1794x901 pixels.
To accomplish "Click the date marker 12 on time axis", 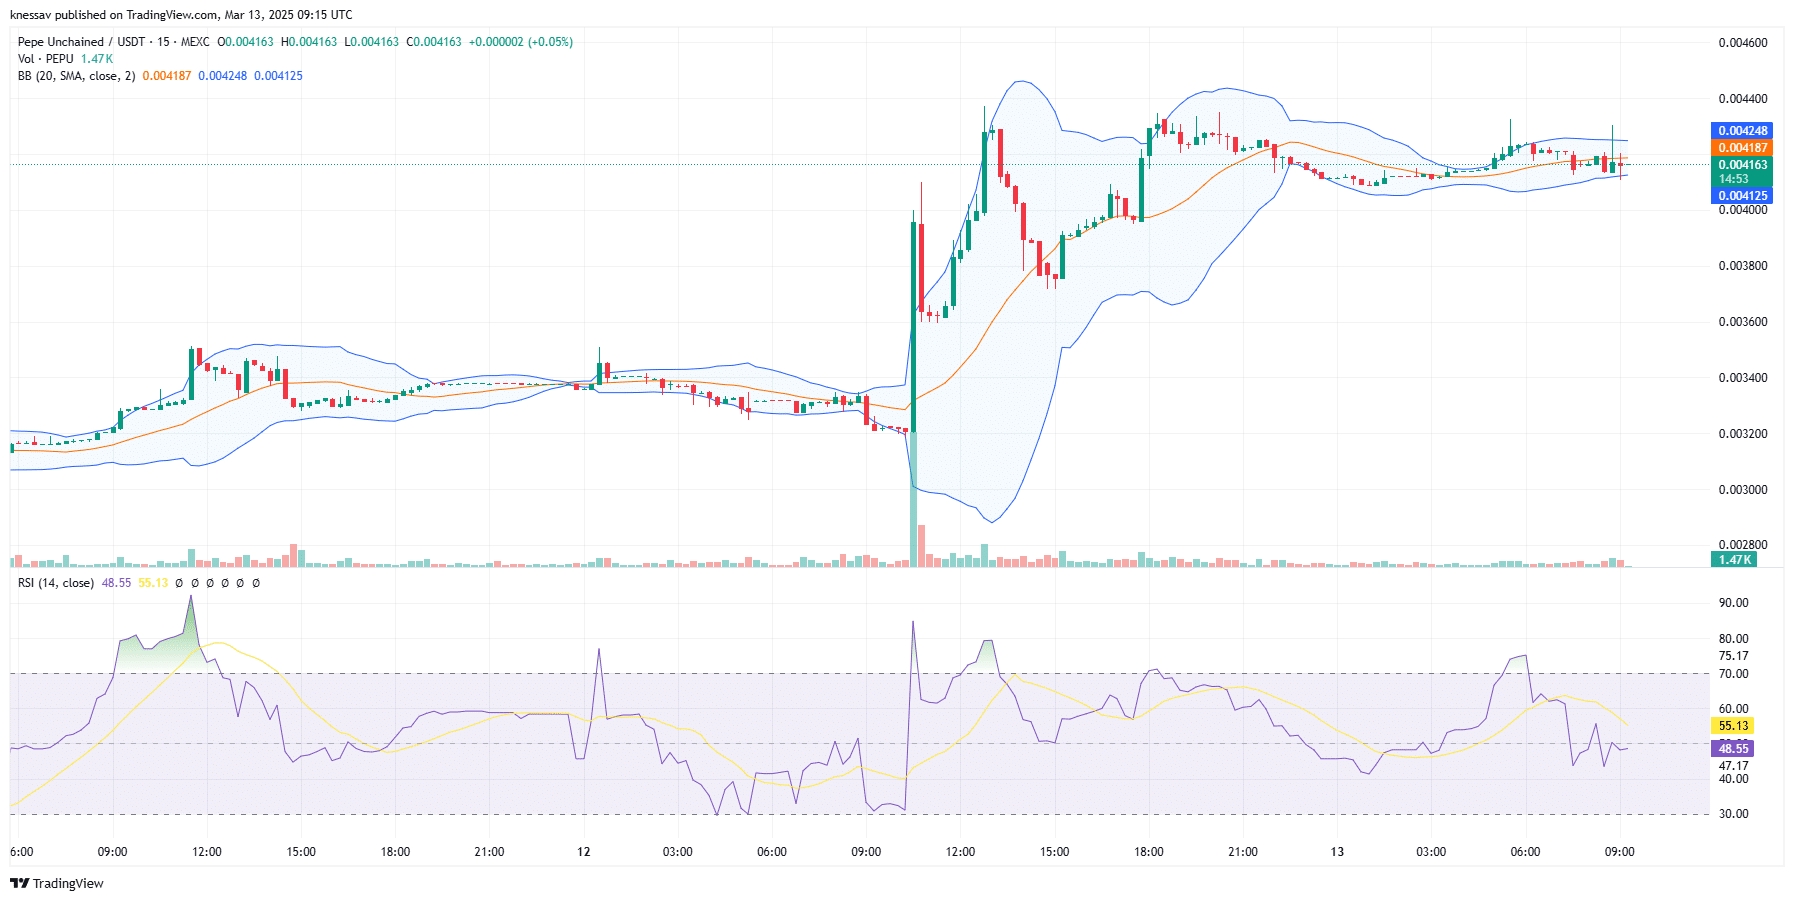I will 584,852.
